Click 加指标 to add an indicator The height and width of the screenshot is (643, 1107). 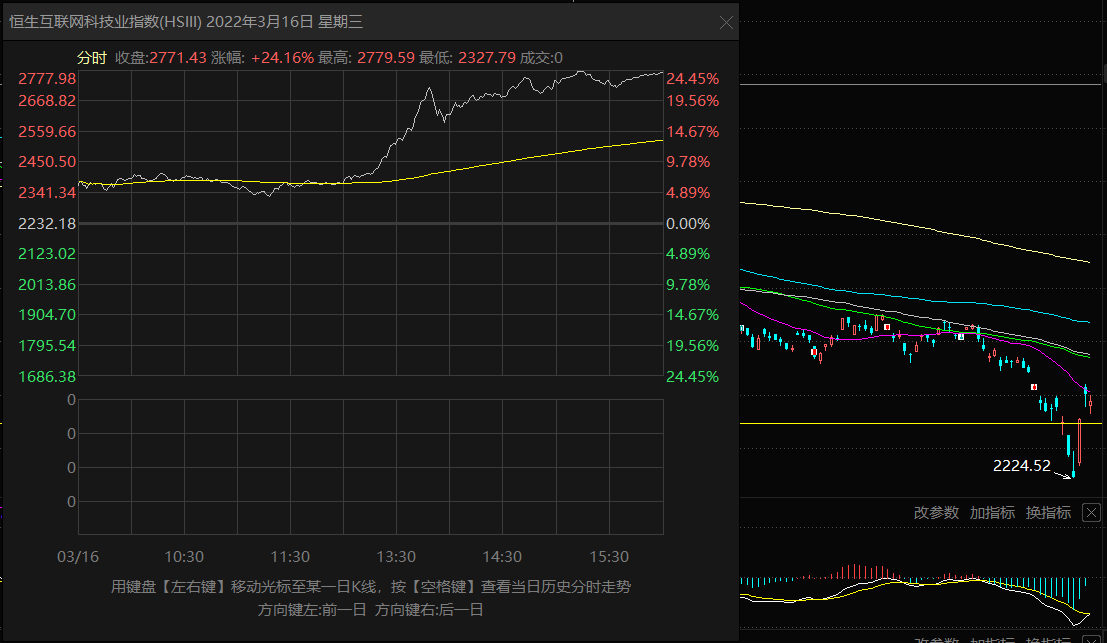click(992, 512)
